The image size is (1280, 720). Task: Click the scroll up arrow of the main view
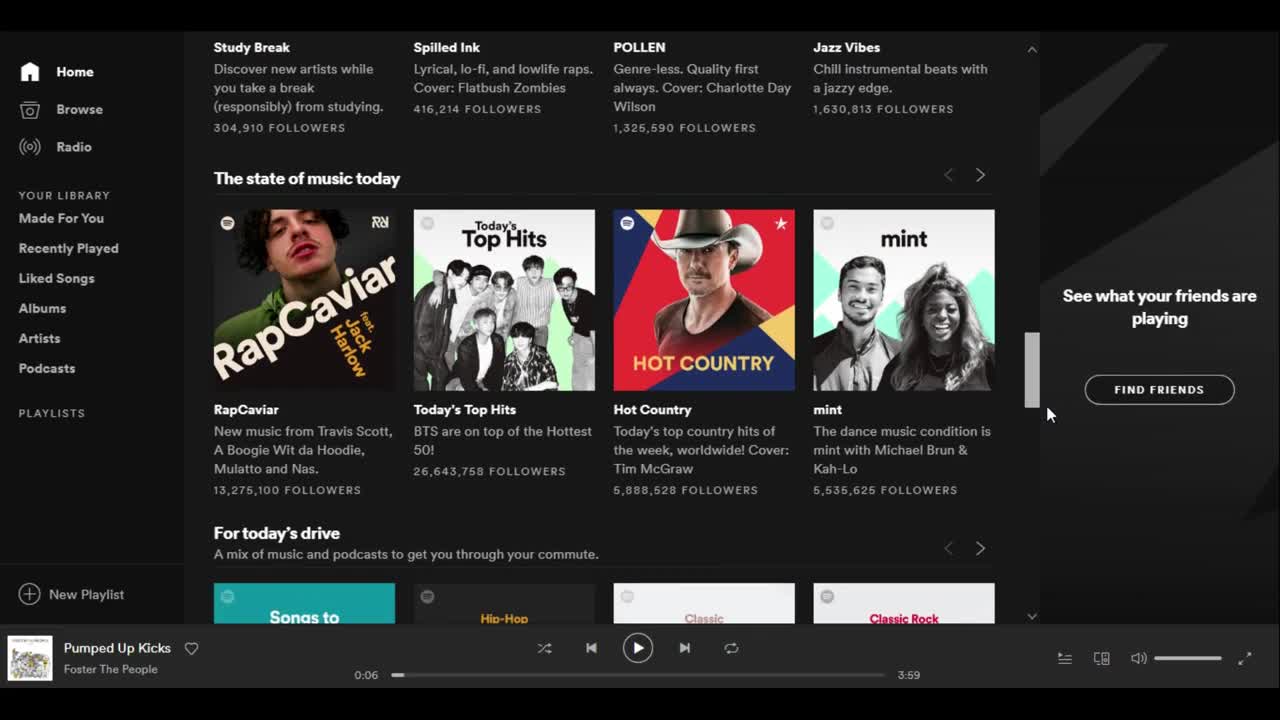(1032, 48)
